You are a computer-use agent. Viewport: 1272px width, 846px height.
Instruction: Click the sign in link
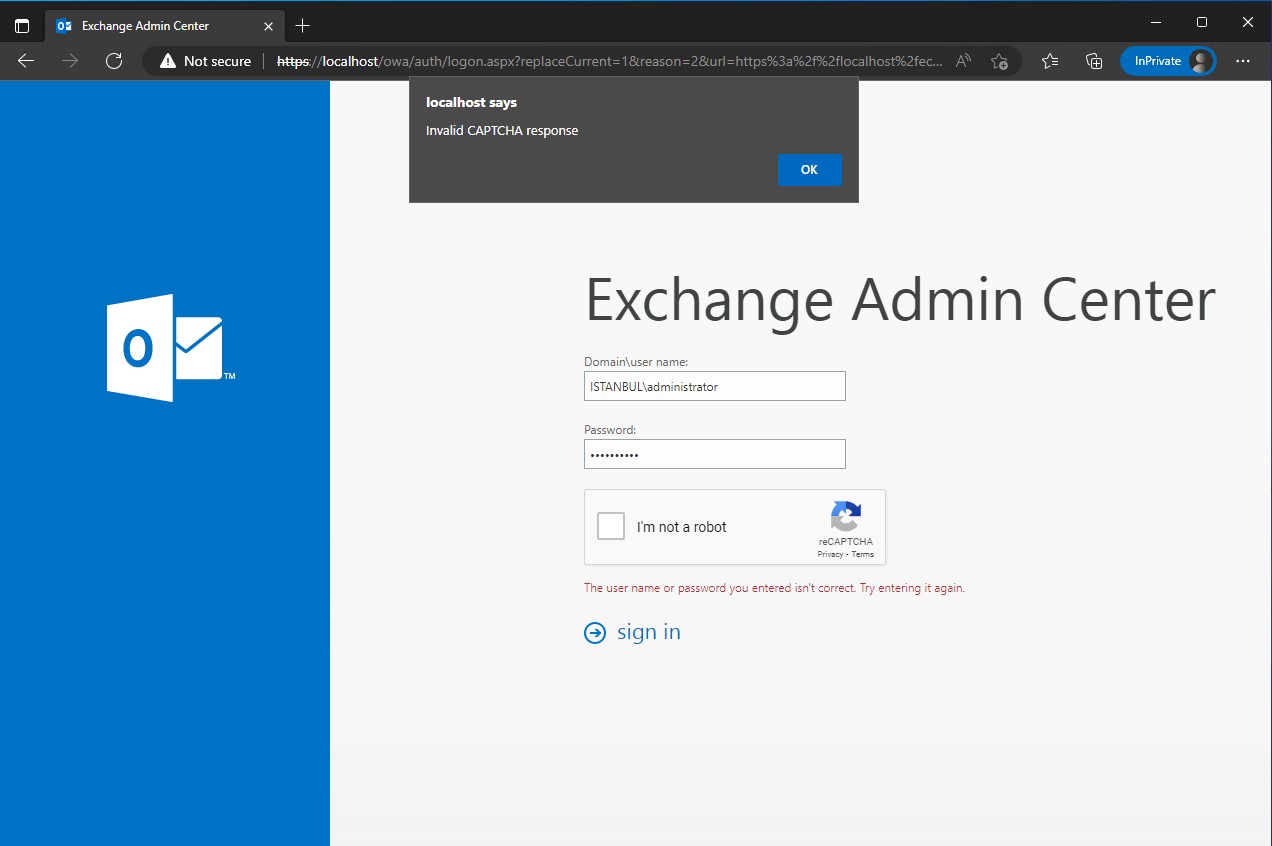[649, 632]
